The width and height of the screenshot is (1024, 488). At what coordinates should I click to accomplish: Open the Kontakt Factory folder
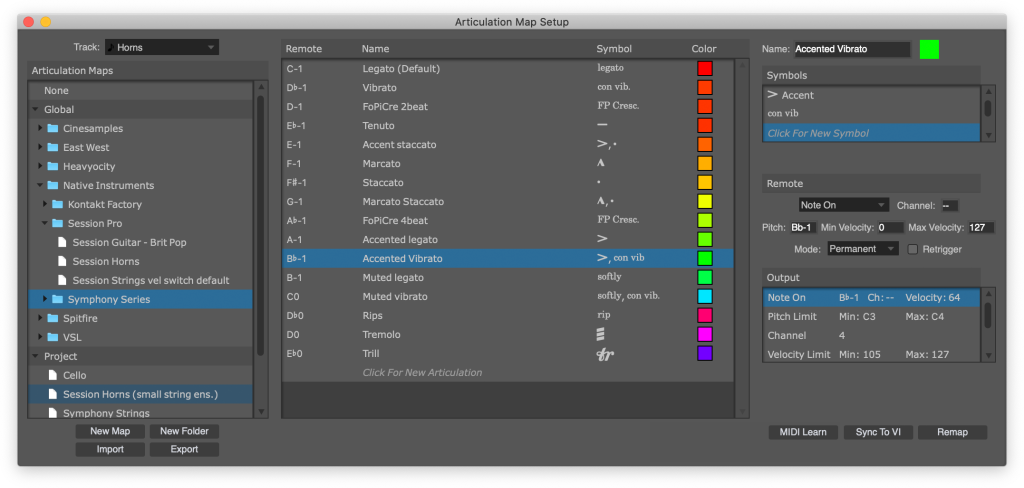pyautogui.click(x=104, y=204)
